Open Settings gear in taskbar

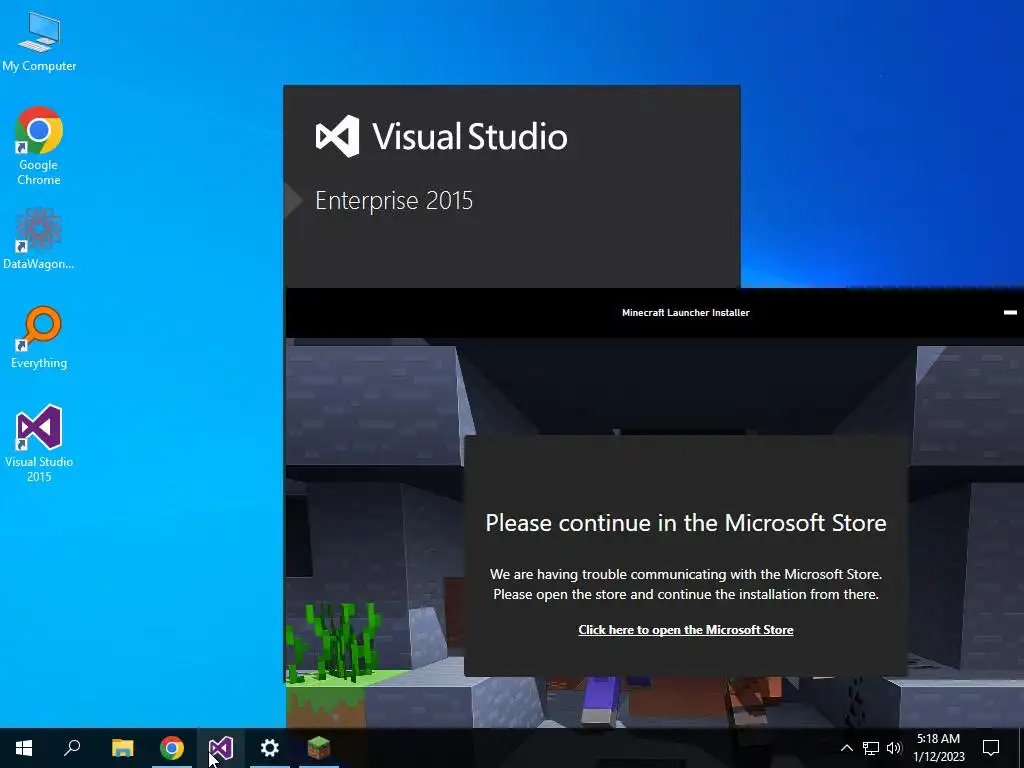[x=270, y=748]
